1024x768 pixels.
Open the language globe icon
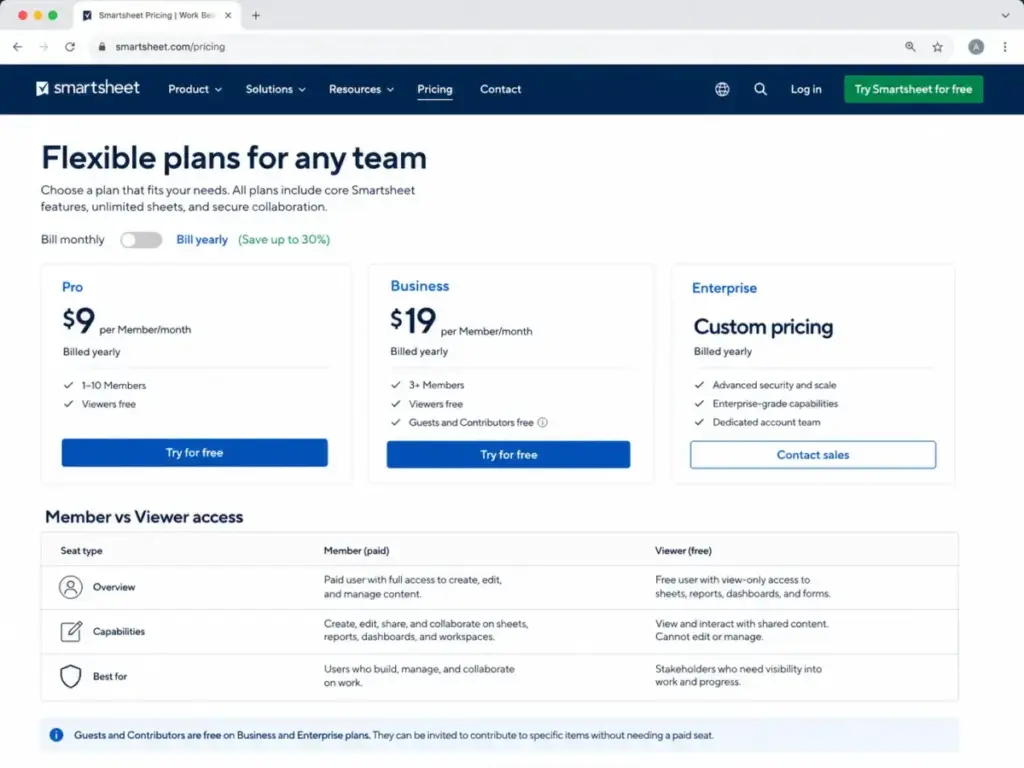click(x=722, y=89)
